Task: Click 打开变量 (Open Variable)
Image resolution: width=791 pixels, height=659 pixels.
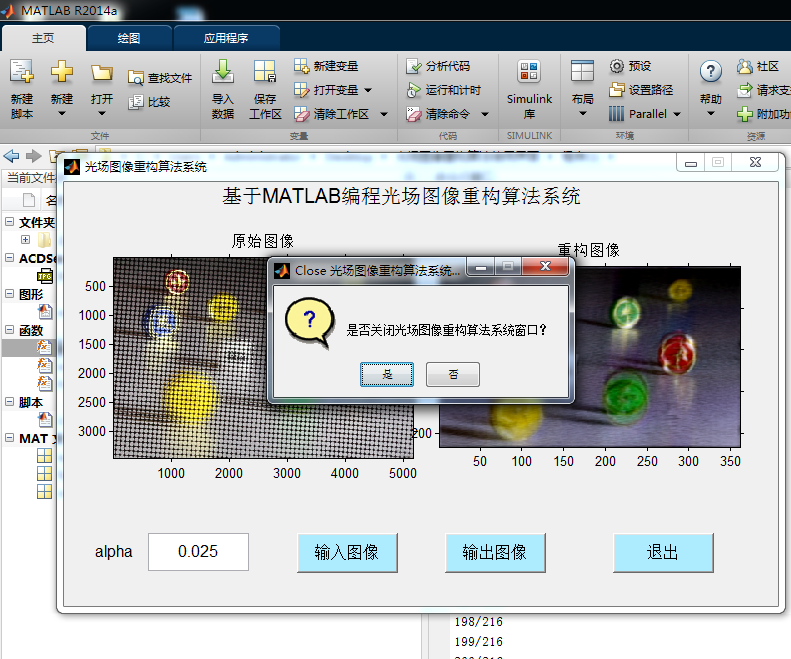Action: coord(326,90)
